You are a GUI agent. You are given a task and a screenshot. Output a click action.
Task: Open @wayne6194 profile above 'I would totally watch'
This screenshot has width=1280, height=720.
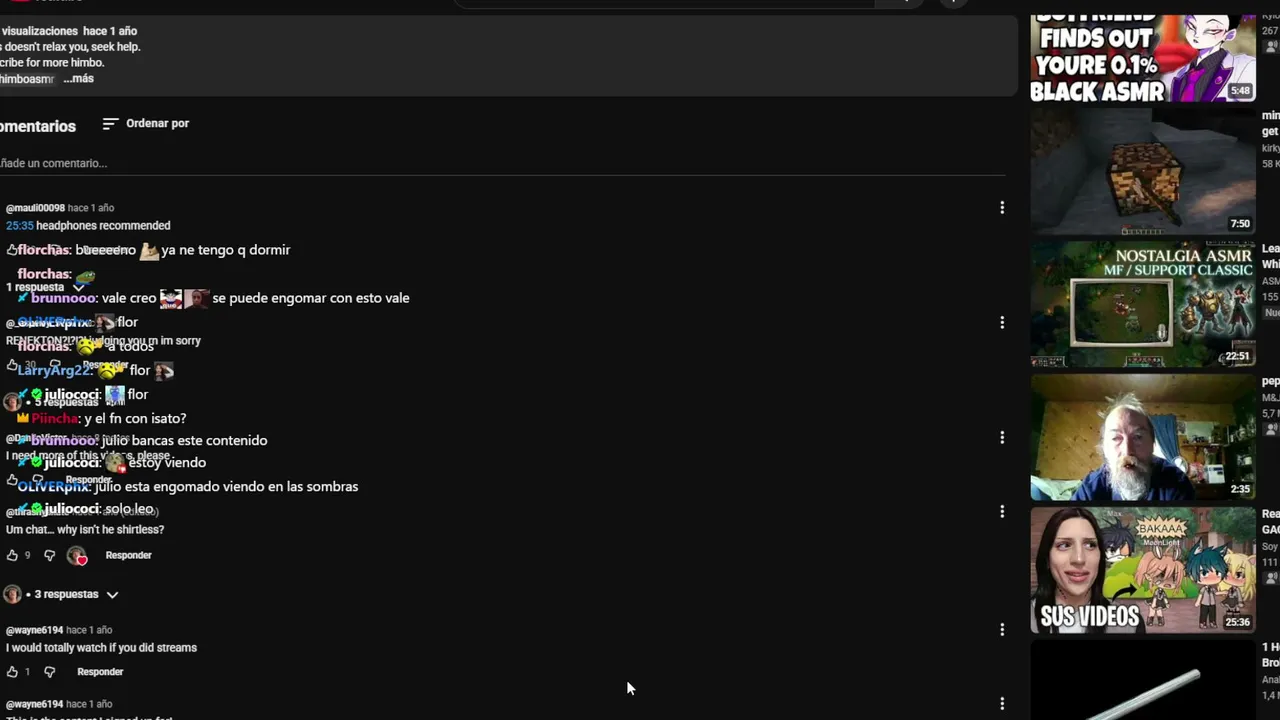point(34,630)
